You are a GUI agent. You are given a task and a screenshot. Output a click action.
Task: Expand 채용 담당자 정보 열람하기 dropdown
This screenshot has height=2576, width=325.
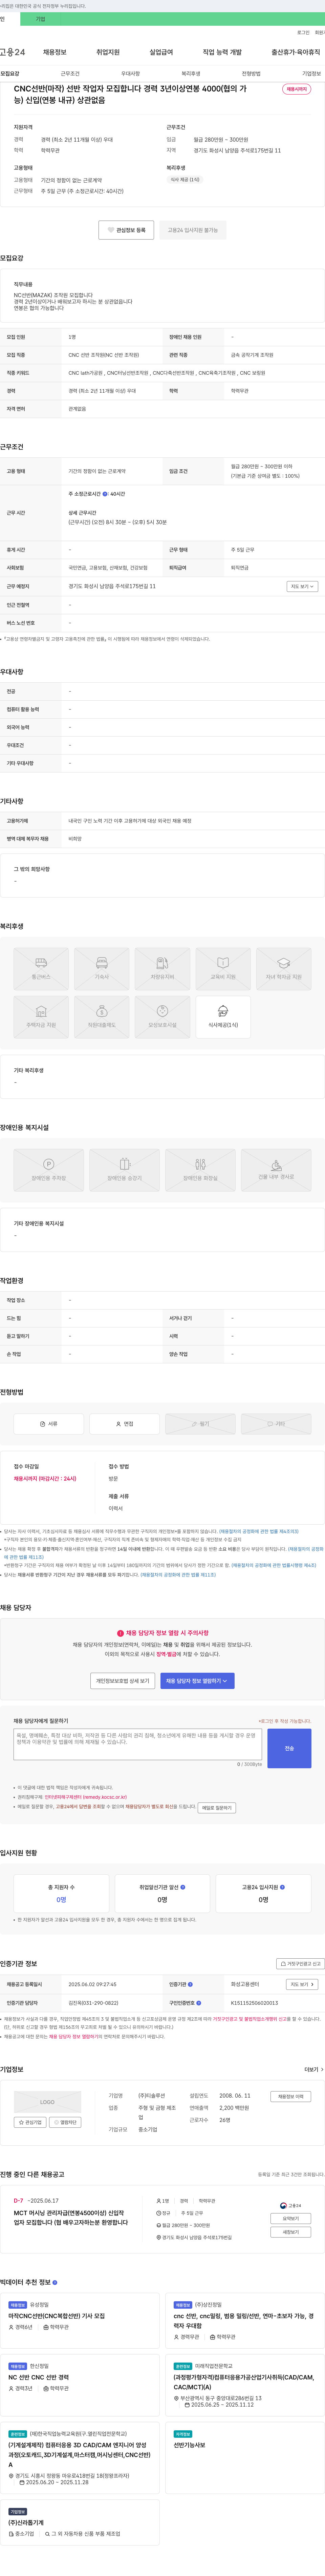[x=197, y=1681]
